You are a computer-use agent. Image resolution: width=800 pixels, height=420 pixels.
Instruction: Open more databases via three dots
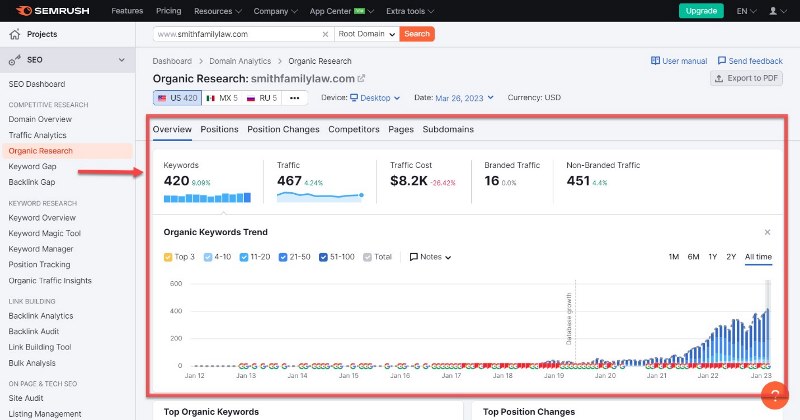[294, 98]
